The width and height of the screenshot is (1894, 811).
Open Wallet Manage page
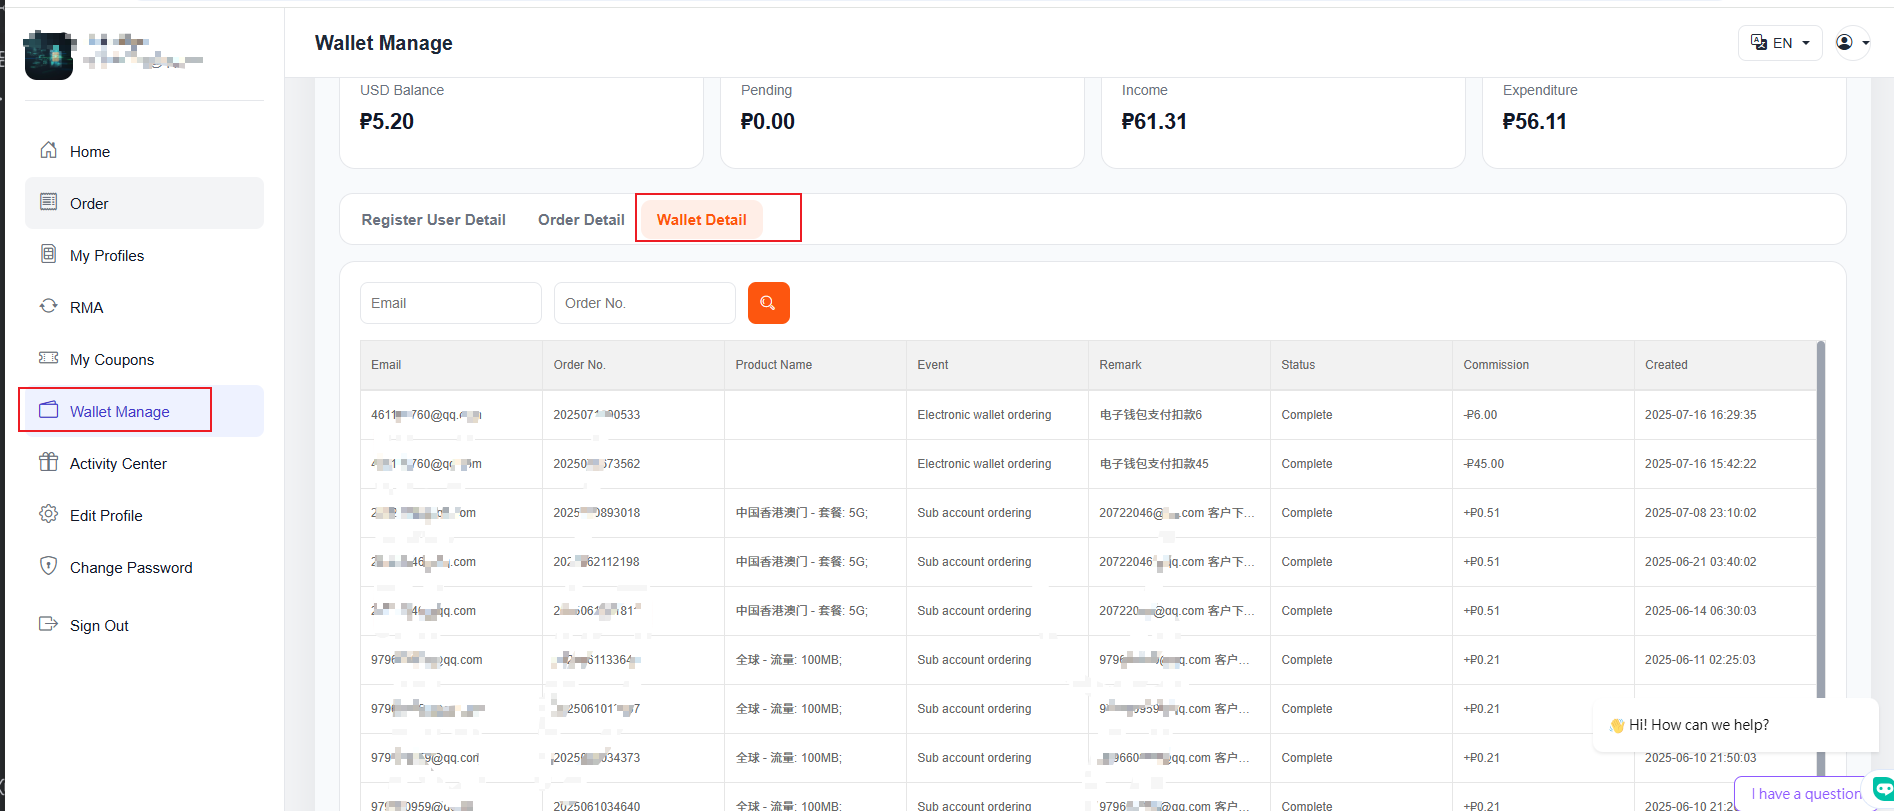point(144,411)
